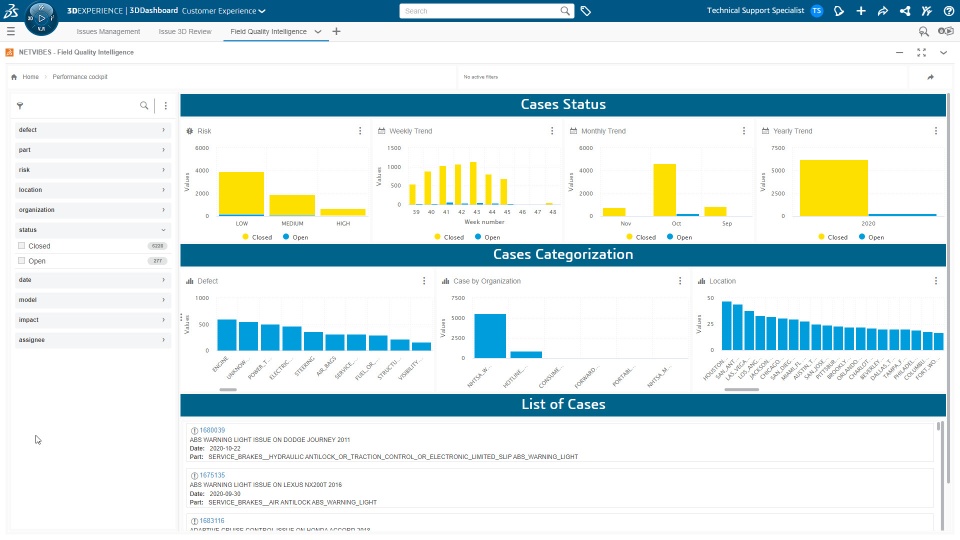Open case 1680039 link
Image resolution: width=960 pixels, height=540 pixels.
(x=212, y=430)
